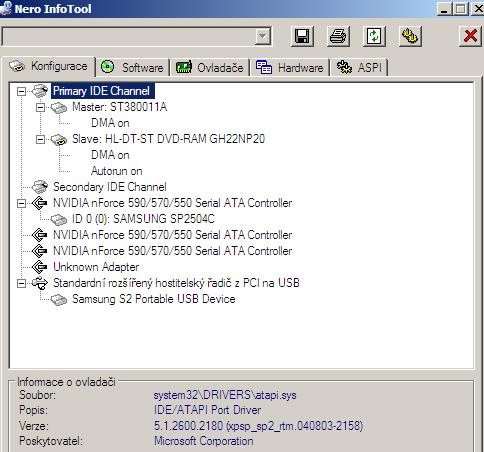The width and height of the screenshot is (484, 452).
Task: Select Samsung S2 Portable USB Device
Action: 154,299
